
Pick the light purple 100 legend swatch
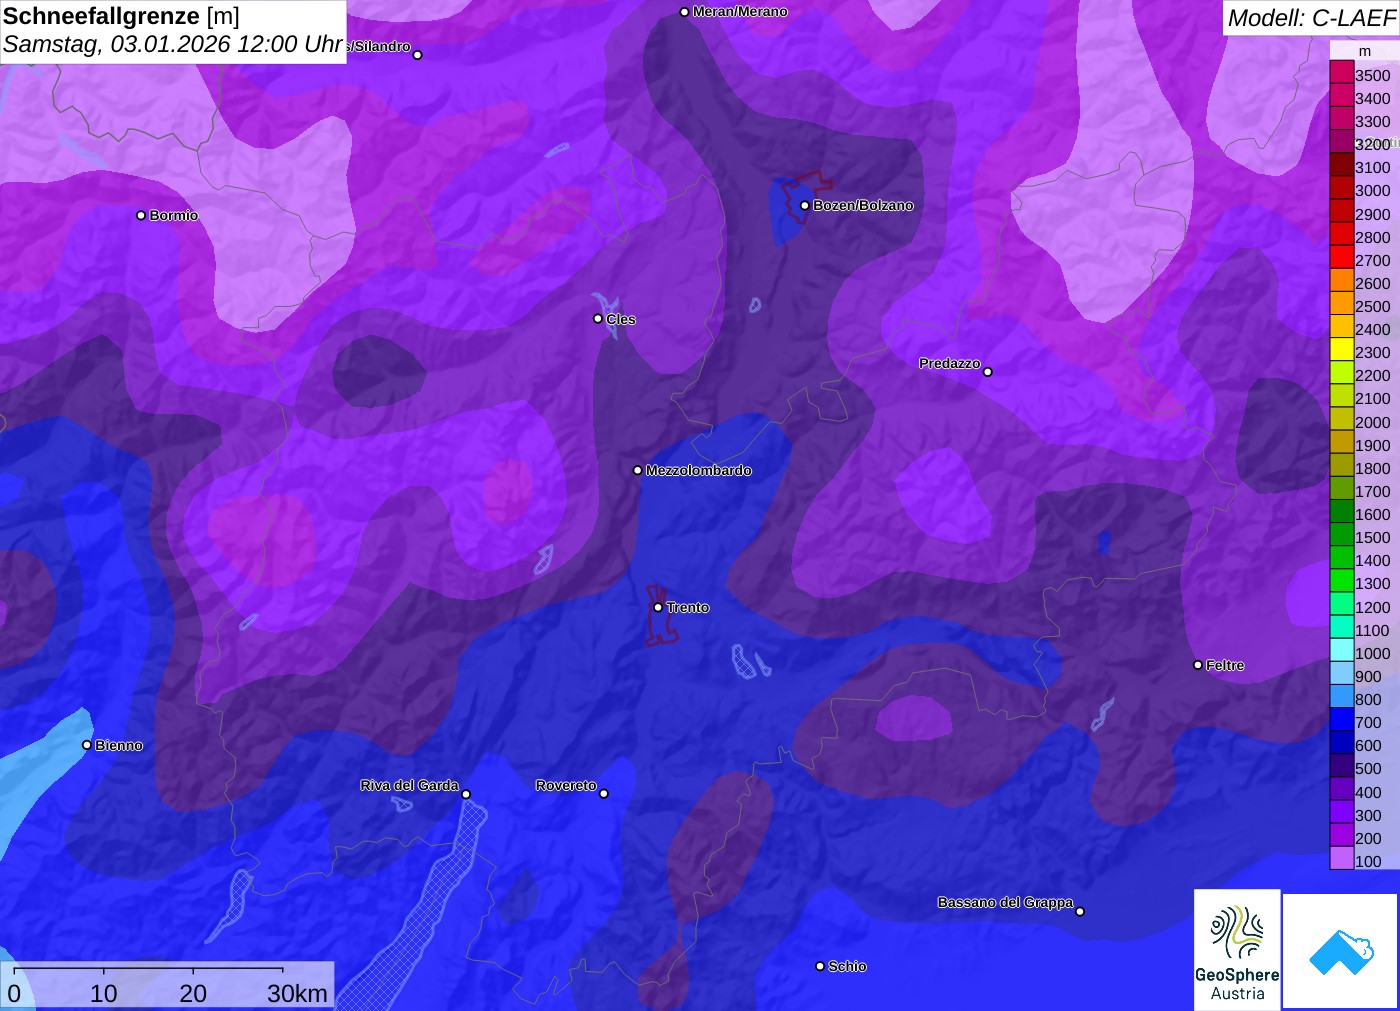tap(1341, 858)
